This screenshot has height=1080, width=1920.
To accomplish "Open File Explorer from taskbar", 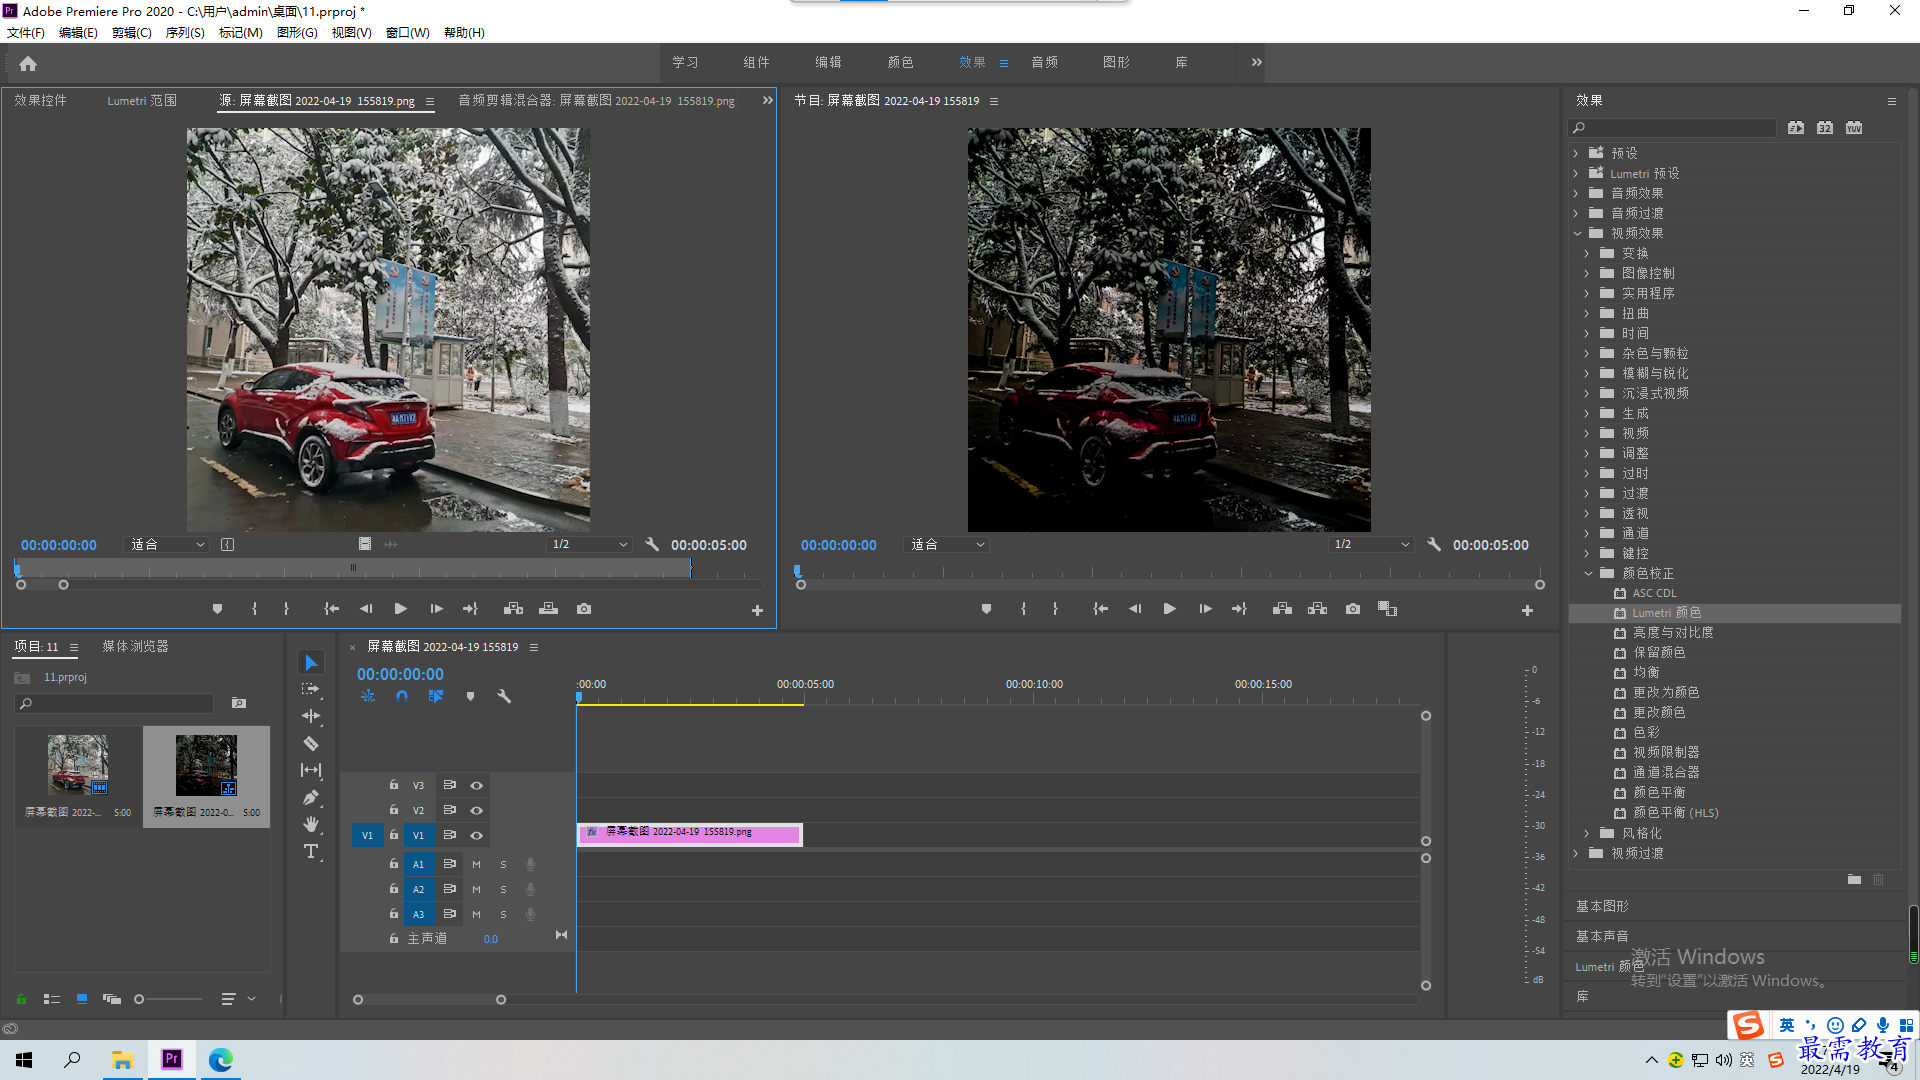I will pyautogui.click(x=123, y=1060).
